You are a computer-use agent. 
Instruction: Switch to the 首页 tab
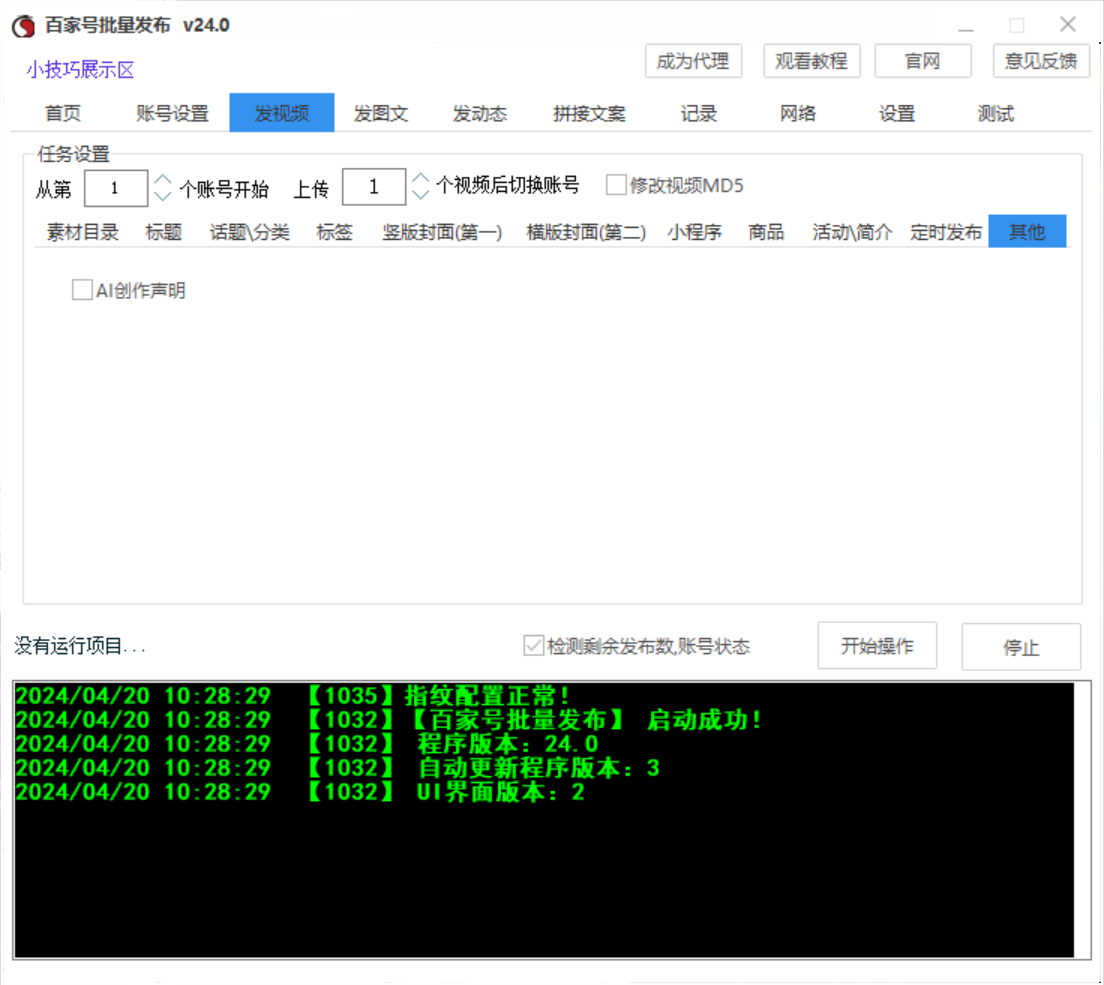click(63, 113)
